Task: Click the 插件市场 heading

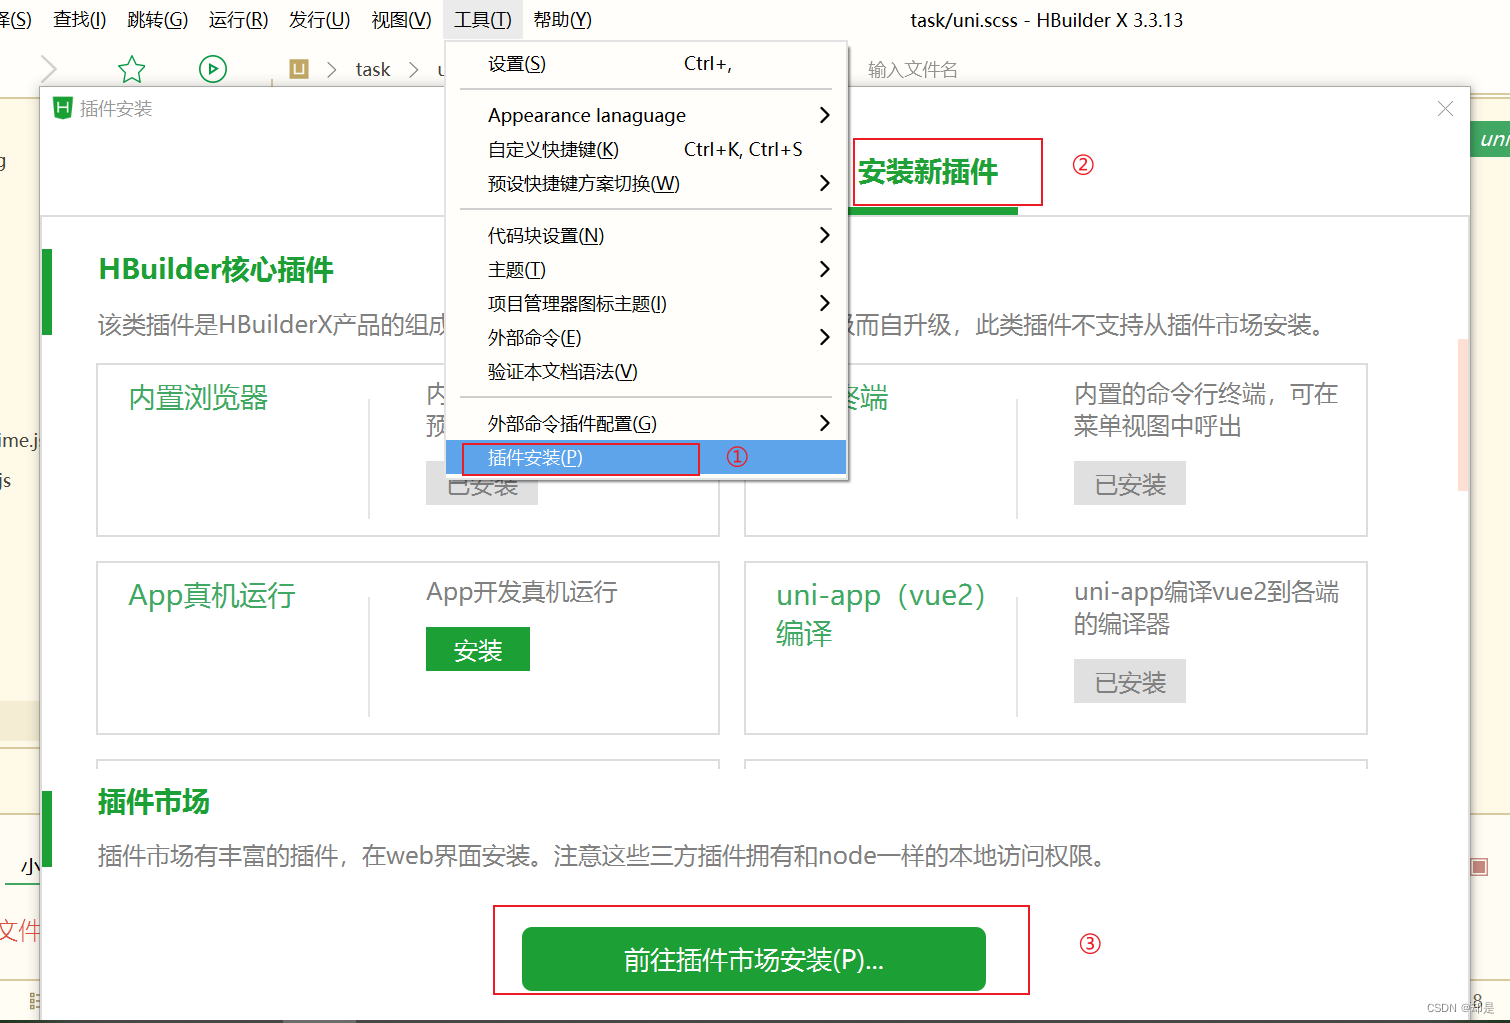Action: tap(153, 802)
